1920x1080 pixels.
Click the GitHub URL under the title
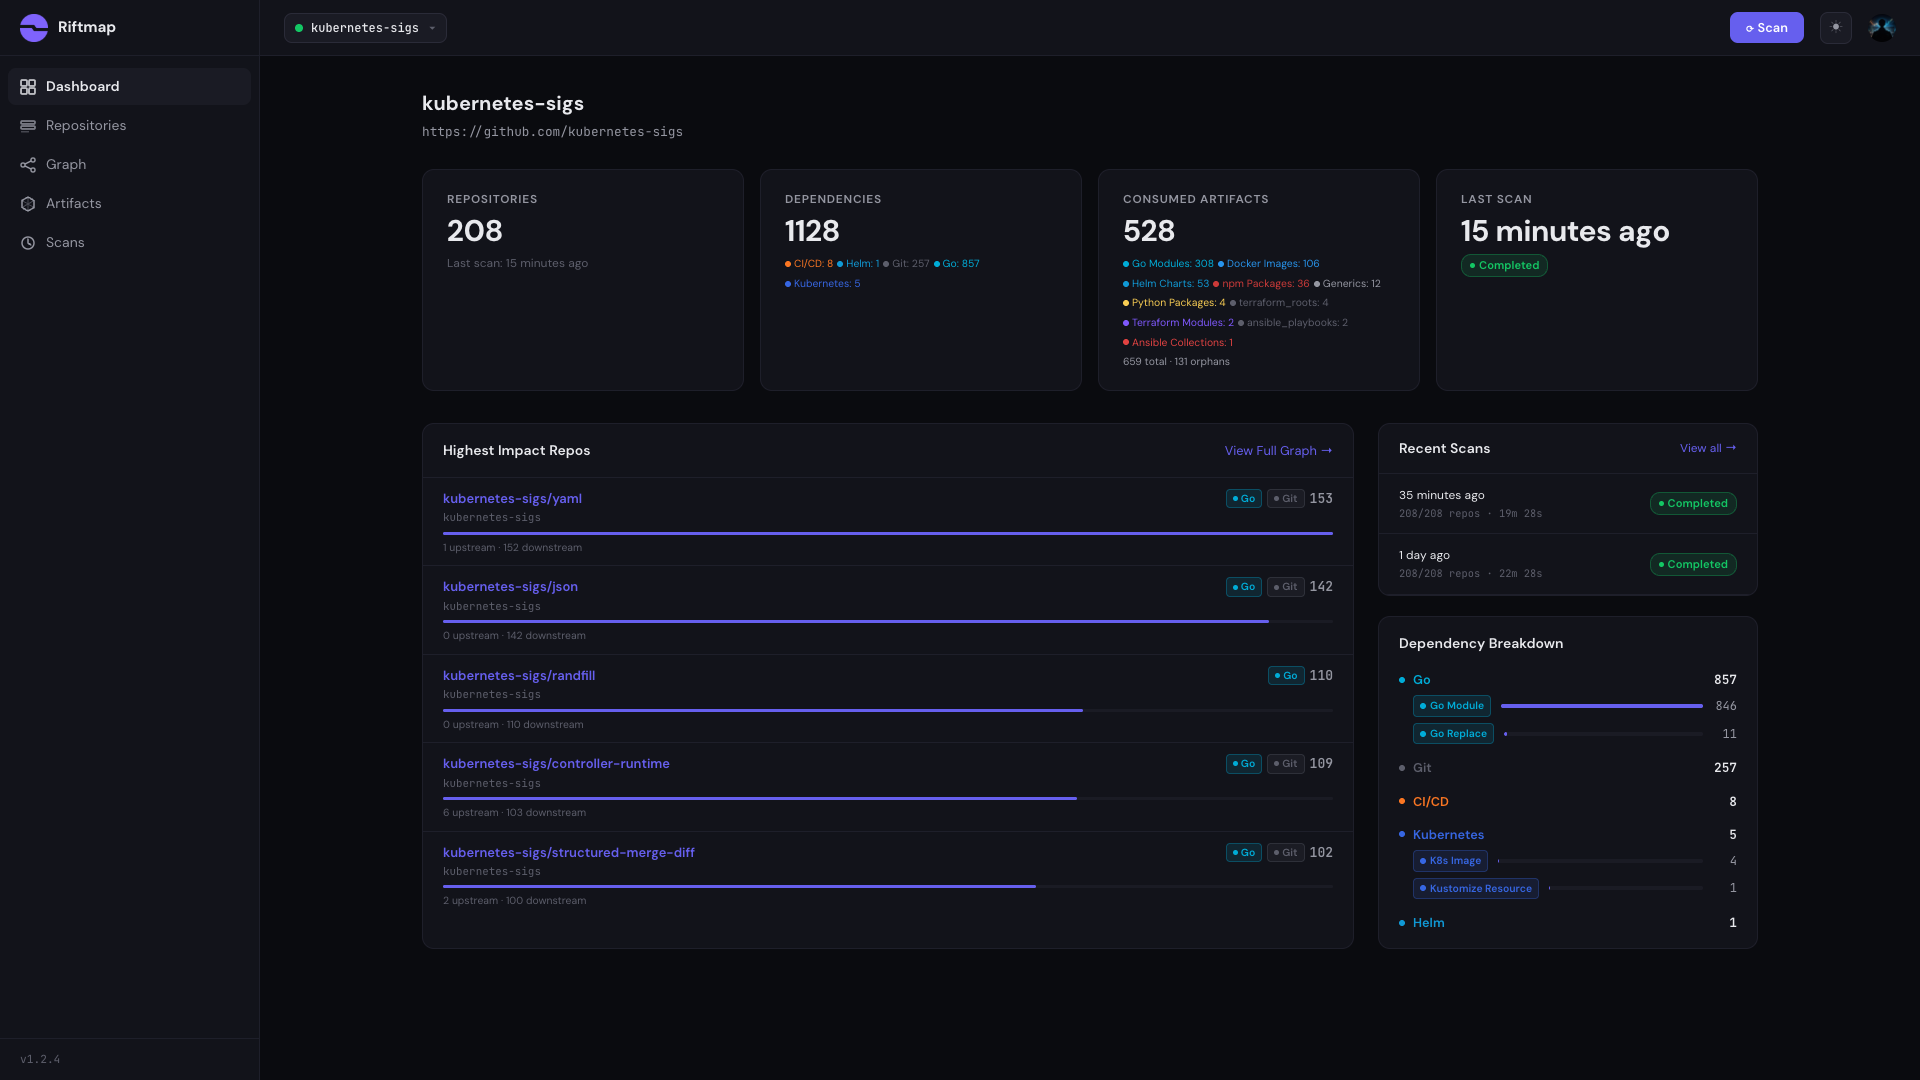(x=552, y=132)
